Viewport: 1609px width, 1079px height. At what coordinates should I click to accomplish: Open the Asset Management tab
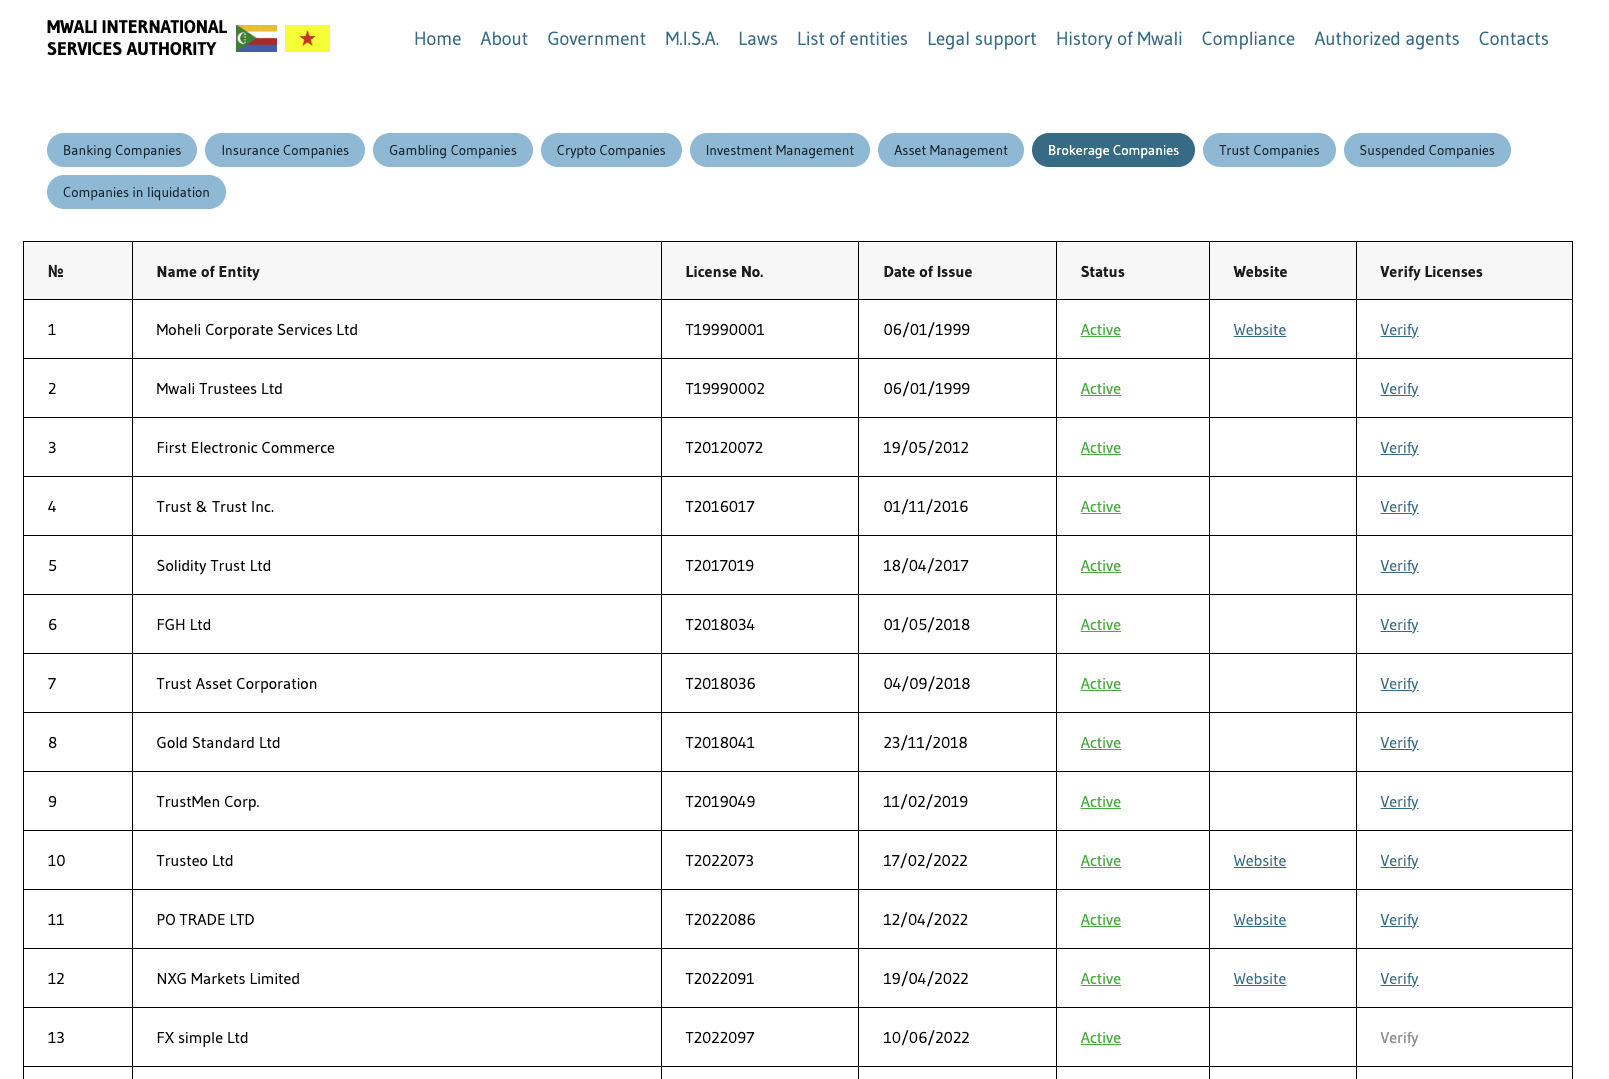click(x=951, y=150)
